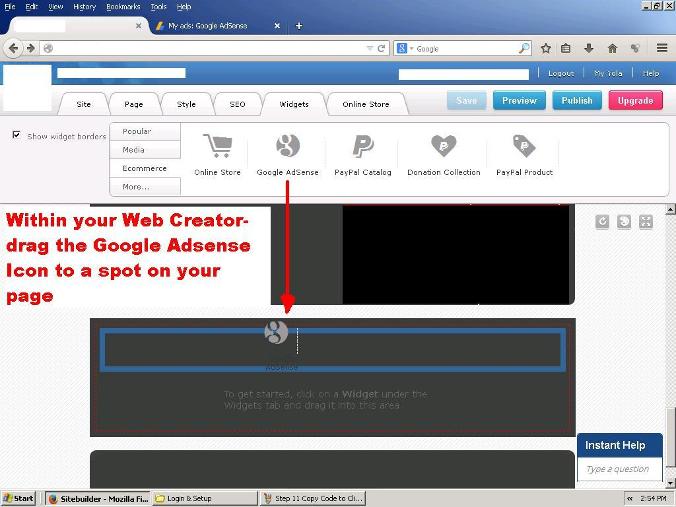The height and width of the screenshot is (507, 676).
Task: Select the Ecommerce widget category
Action: pos(145,168)
